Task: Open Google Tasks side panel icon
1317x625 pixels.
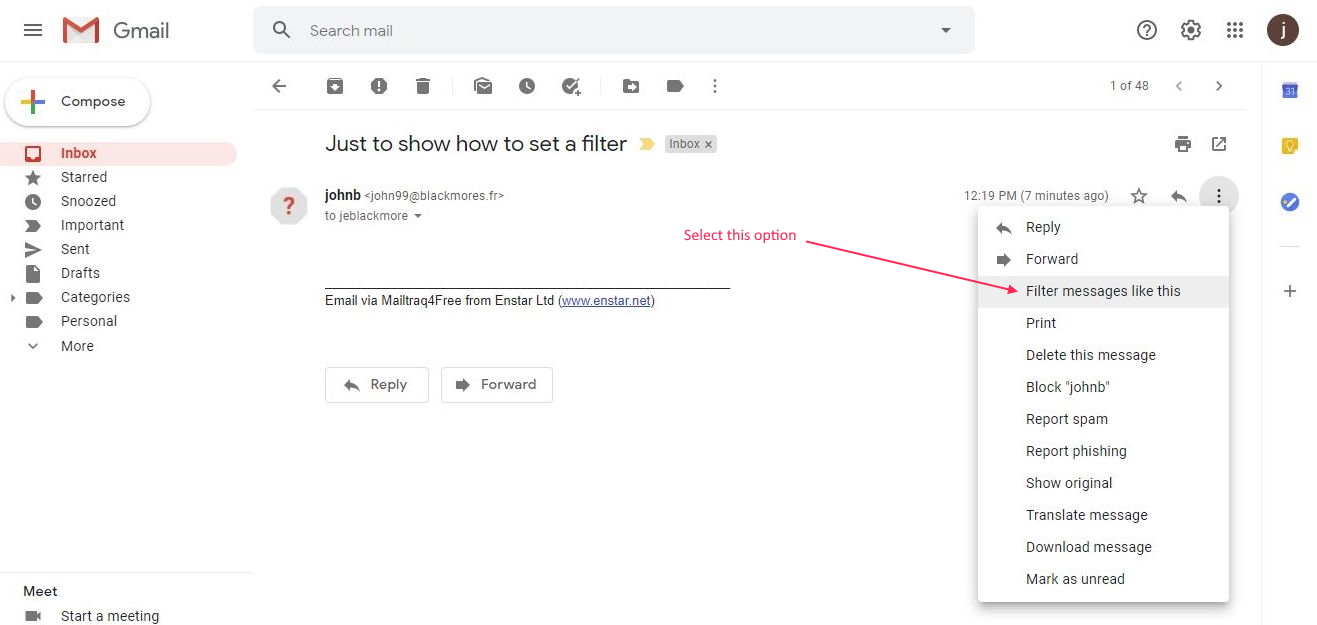Action: click(1290, 202)
